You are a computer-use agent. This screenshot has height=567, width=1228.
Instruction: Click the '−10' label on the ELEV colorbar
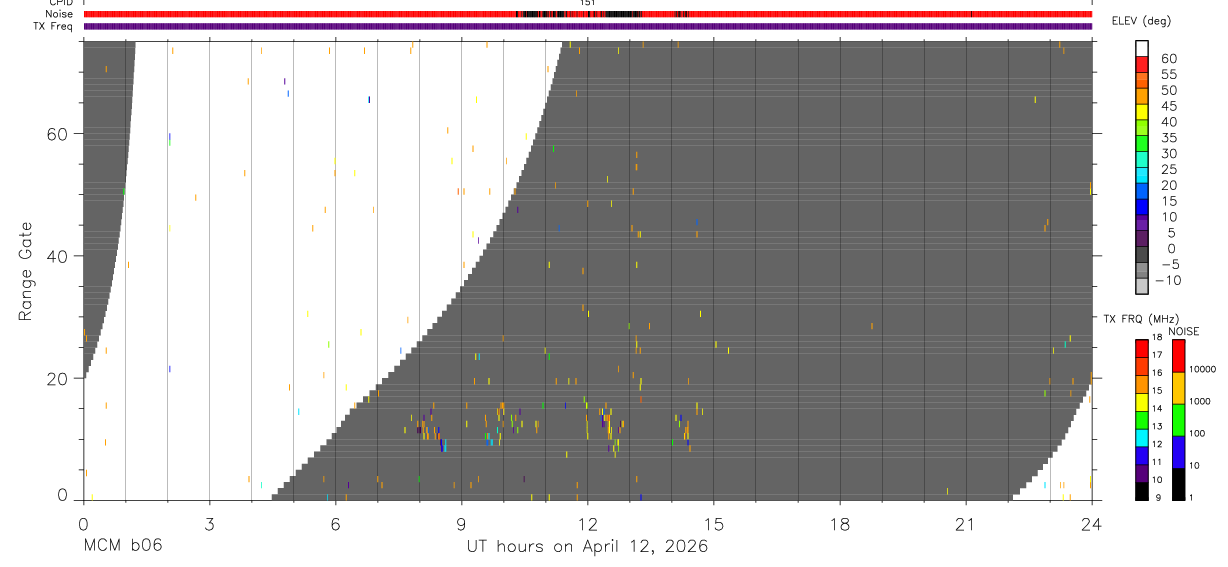1168,280
